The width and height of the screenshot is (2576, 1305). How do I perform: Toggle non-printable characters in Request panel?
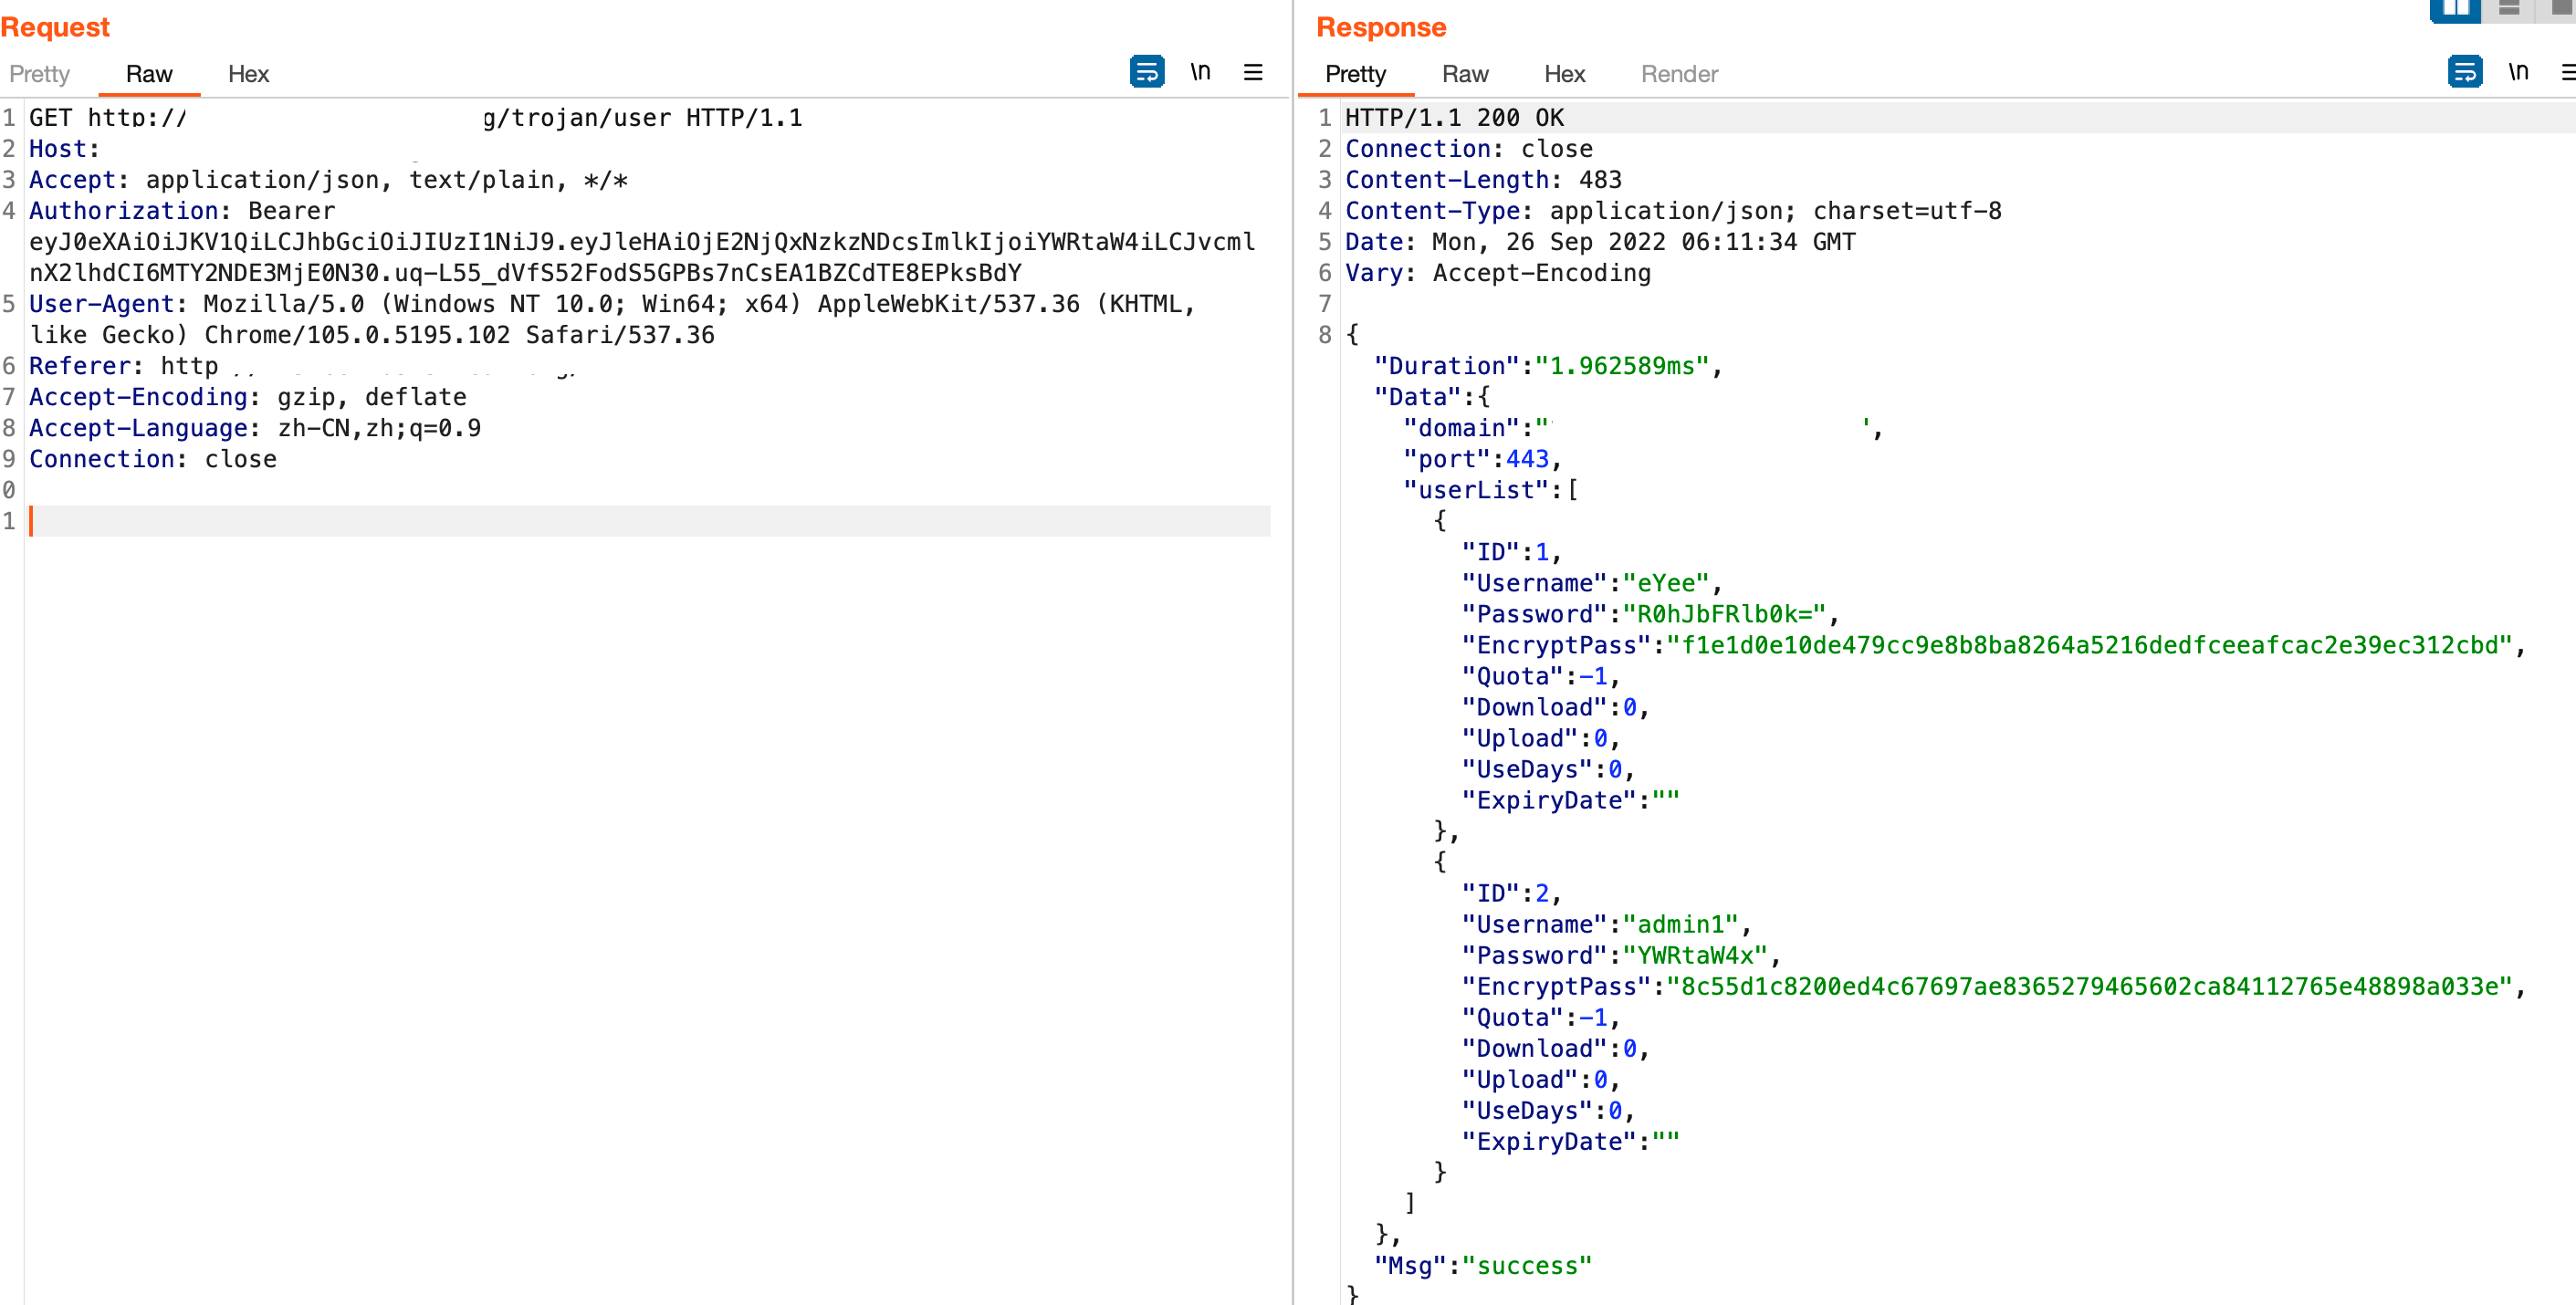point(1200,72)
